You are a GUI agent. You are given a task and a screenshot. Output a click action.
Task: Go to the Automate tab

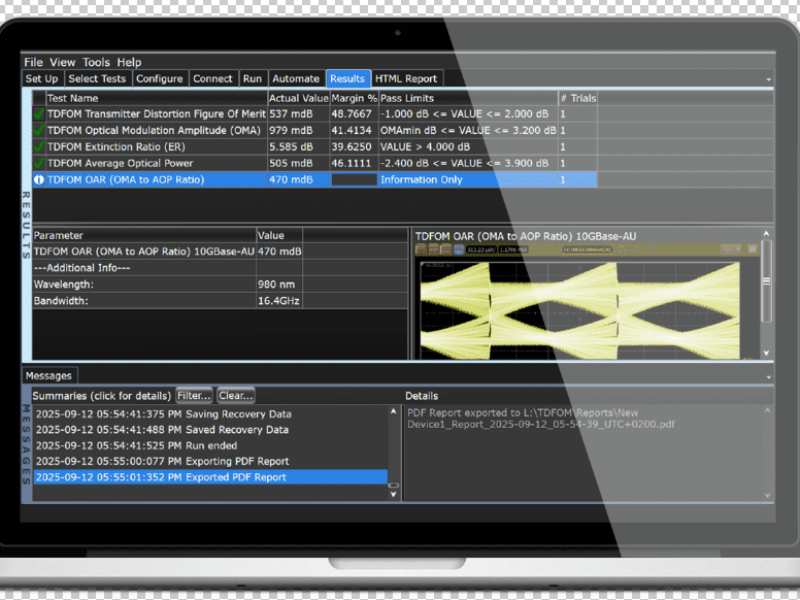click(295, 79)
